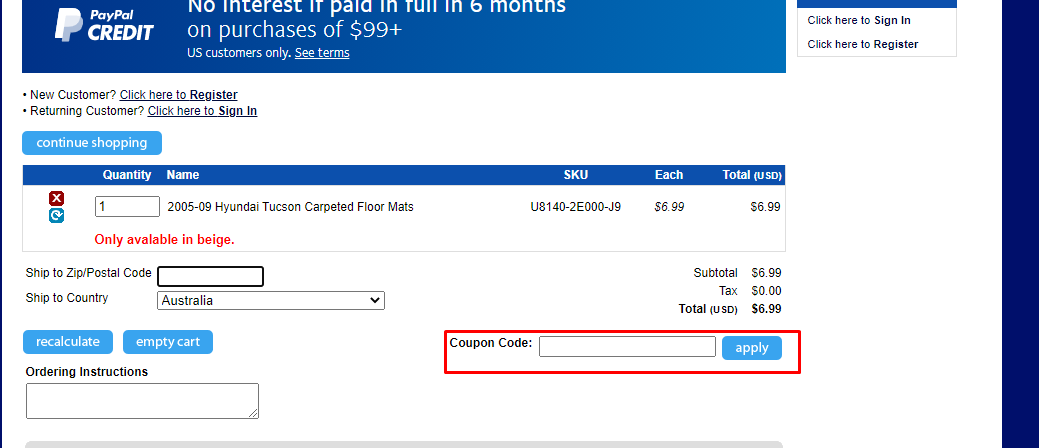The height and width of the screenshot is (448, 1039).
Task: Click the PayPal Credit logo
Action: click(x=104, y=26)
